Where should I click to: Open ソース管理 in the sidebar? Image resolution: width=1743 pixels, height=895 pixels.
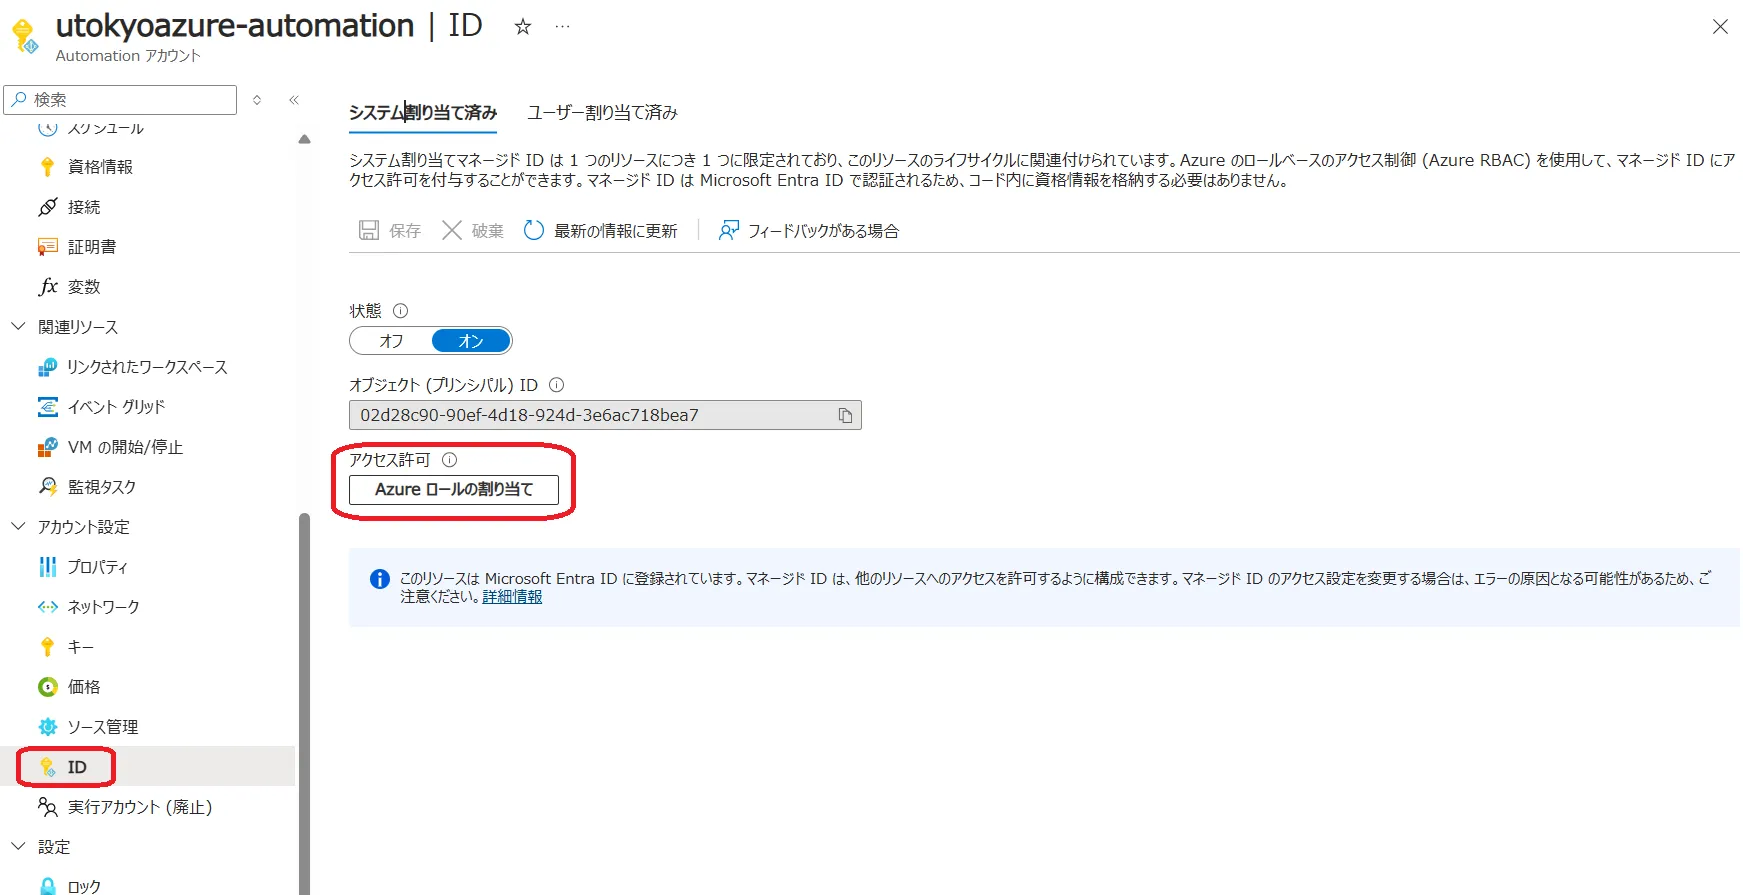point(102,727)
